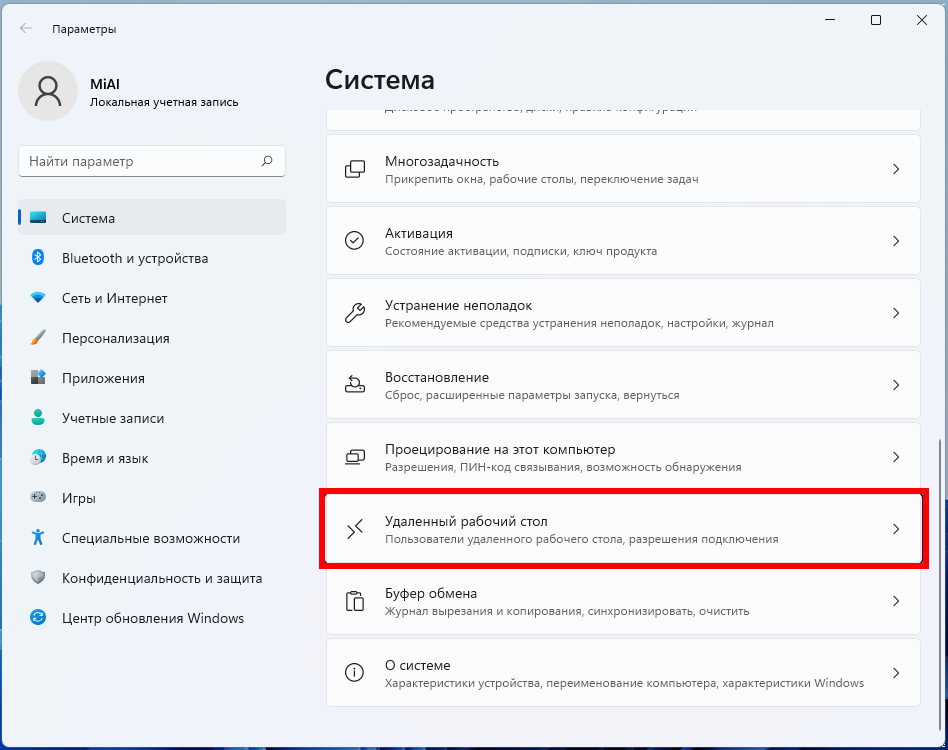Expand the Буфер обмена chevron arrow
This screenshot has height=750, width=948.
[x=896, y=601]
